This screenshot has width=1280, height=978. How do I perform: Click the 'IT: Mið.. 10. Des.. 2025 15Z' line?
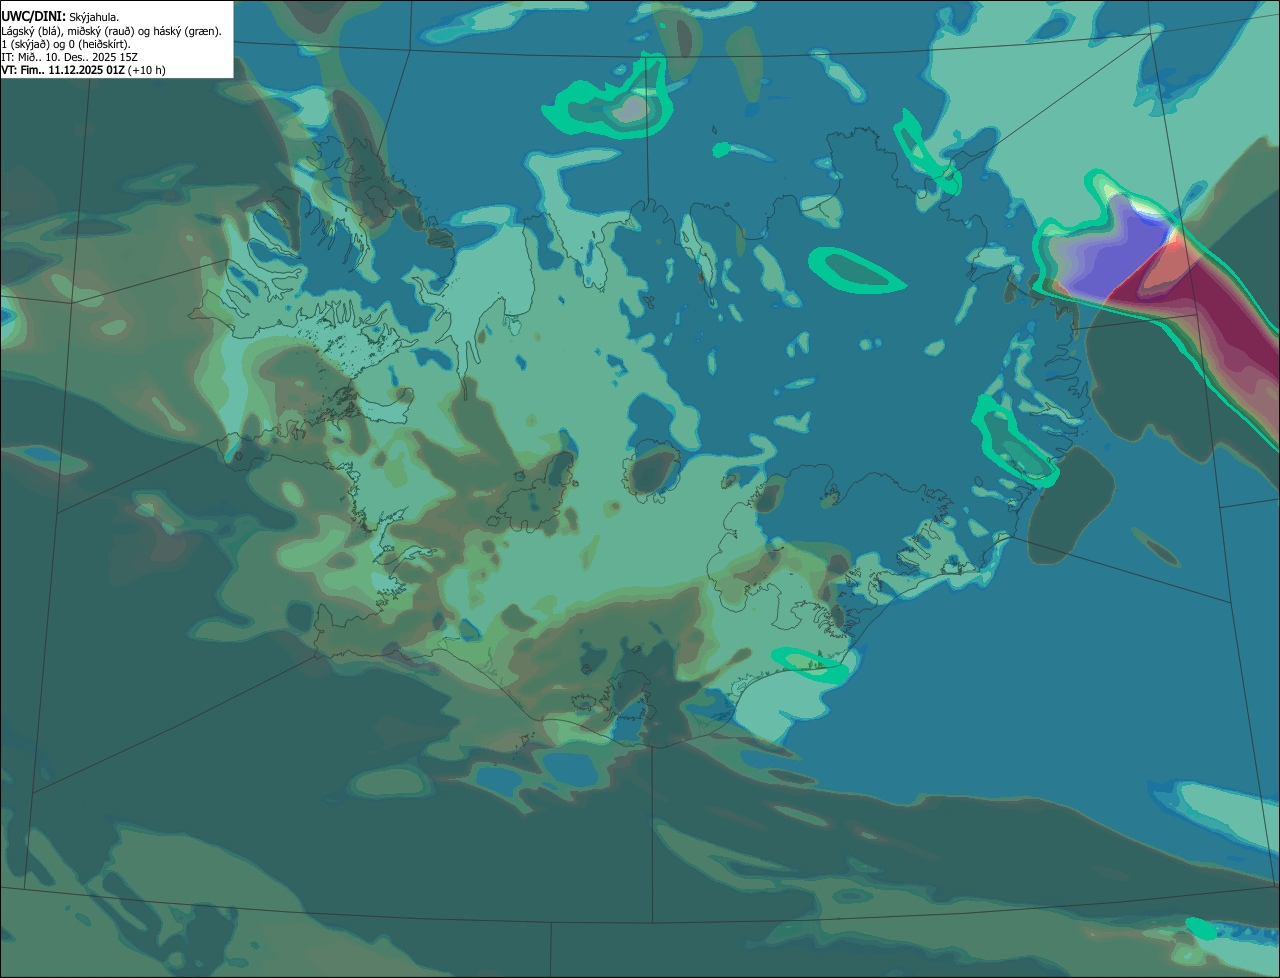(x=69, y=57)
